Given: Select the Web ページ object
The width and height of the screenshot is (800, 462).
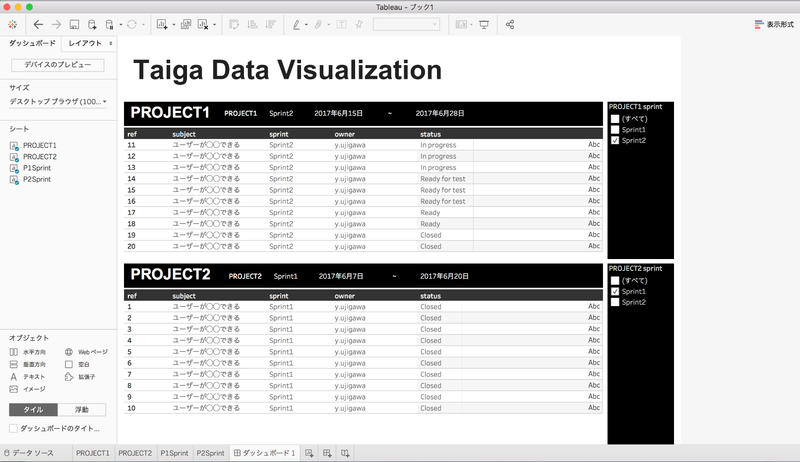Looking at the screenshot, I should [86, 352].
